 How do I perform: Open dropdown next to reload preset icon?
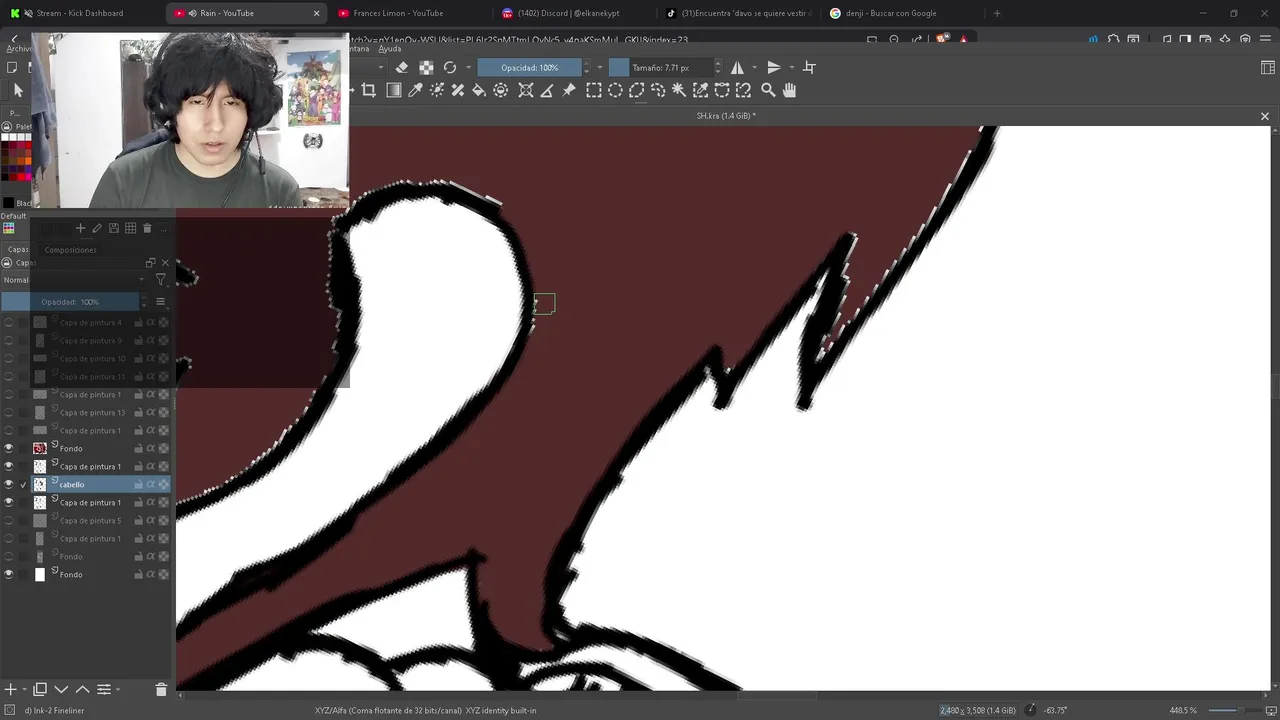pyautogui.click(x=468, y=67)
